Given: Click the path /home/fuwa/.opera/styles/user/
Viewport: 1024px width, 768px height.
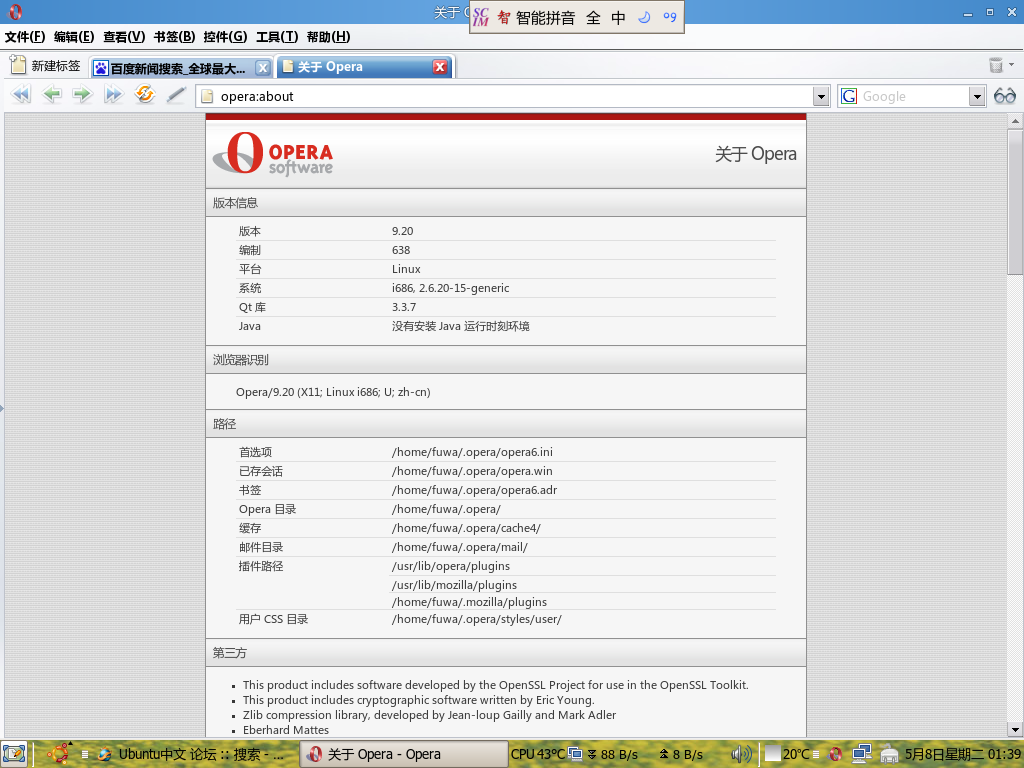Looking at the screenshot, I should pos(477,619).
